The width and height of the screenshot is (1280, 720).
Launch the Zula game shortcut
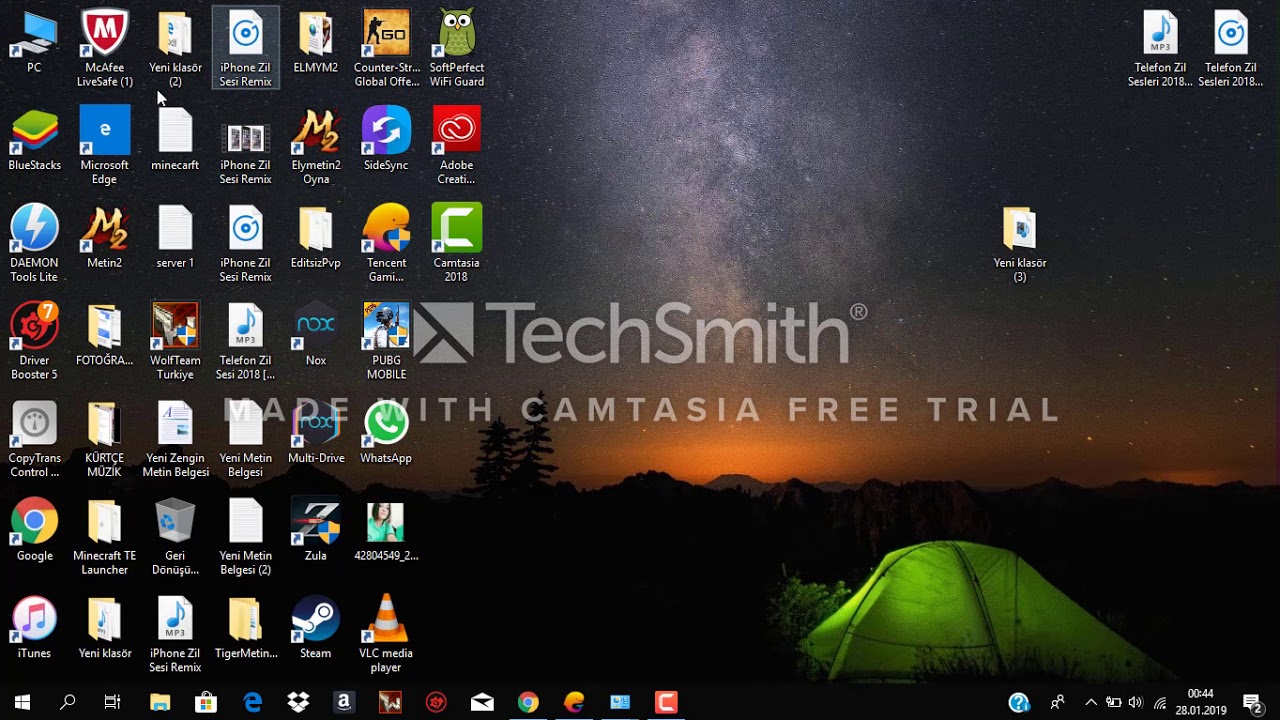pyautogui.click(x=315, y=530)
